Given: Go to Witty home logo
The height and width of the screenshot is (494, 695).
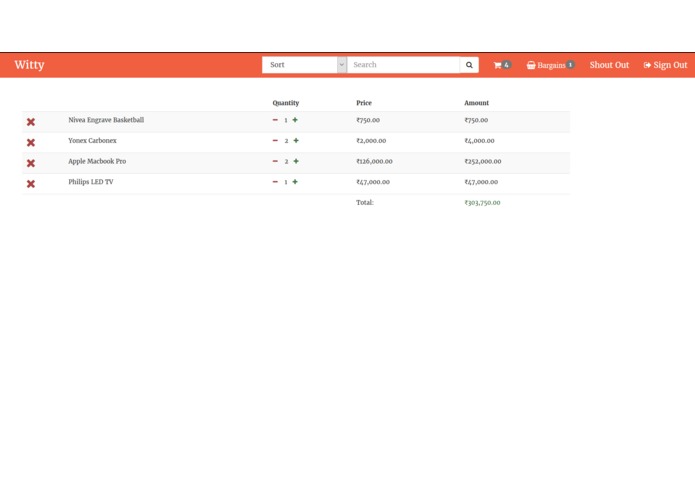Looking at the screenshot, I should (29, 65).
